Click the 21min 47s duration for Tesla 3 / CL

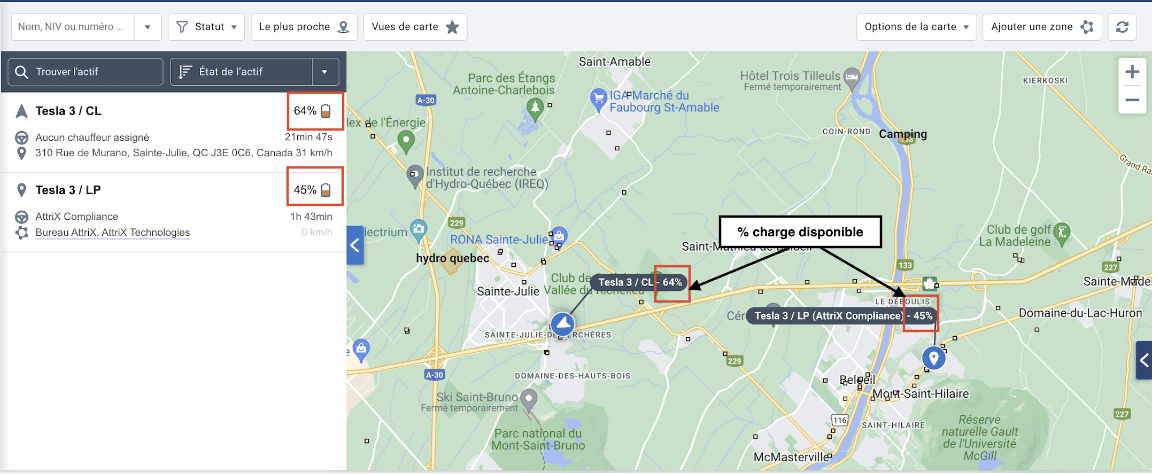point(308,137)
